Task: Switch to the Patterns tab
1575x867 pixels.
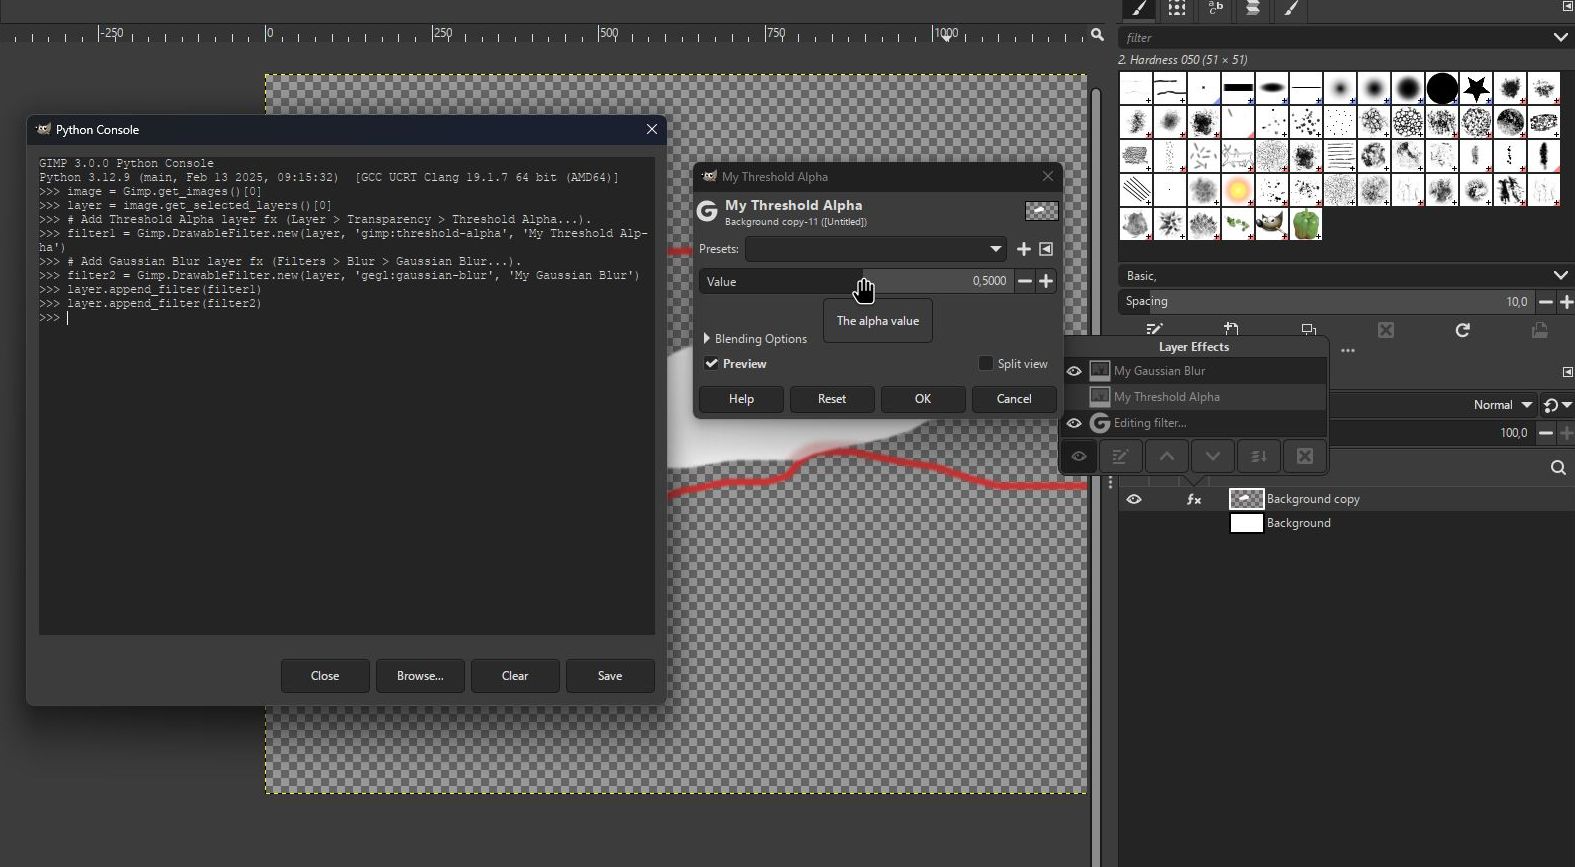Action: click(x=1177, y=9)
